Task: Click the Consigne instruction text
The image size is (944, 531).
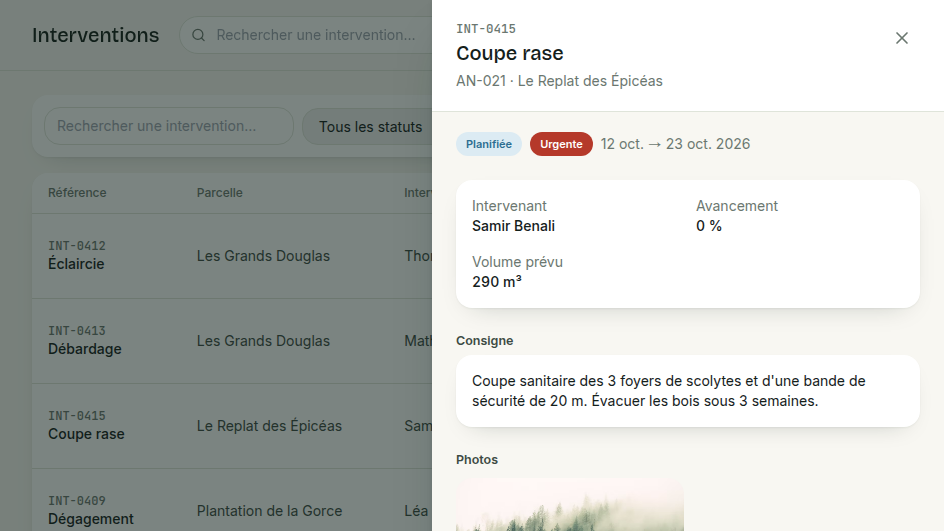Action: pyautogui.click(x=668, y=391)
